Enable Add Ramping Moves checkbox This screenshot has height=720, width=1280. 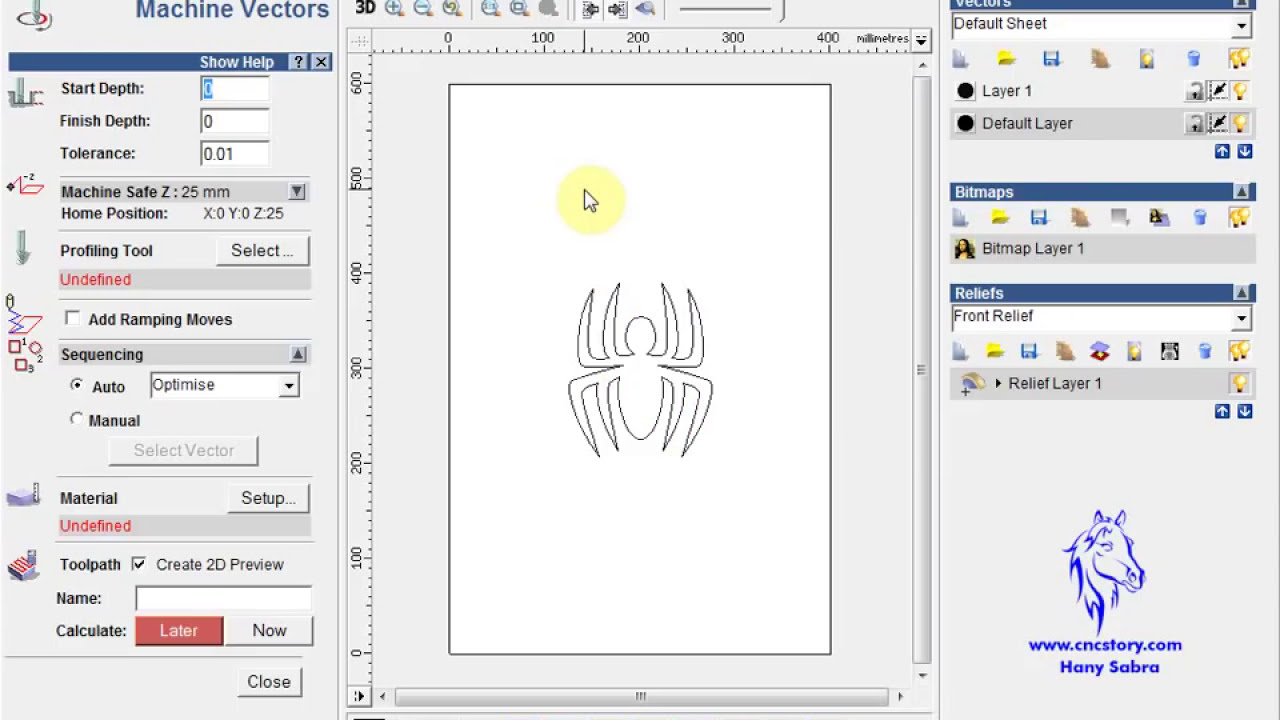click(72, 318)
